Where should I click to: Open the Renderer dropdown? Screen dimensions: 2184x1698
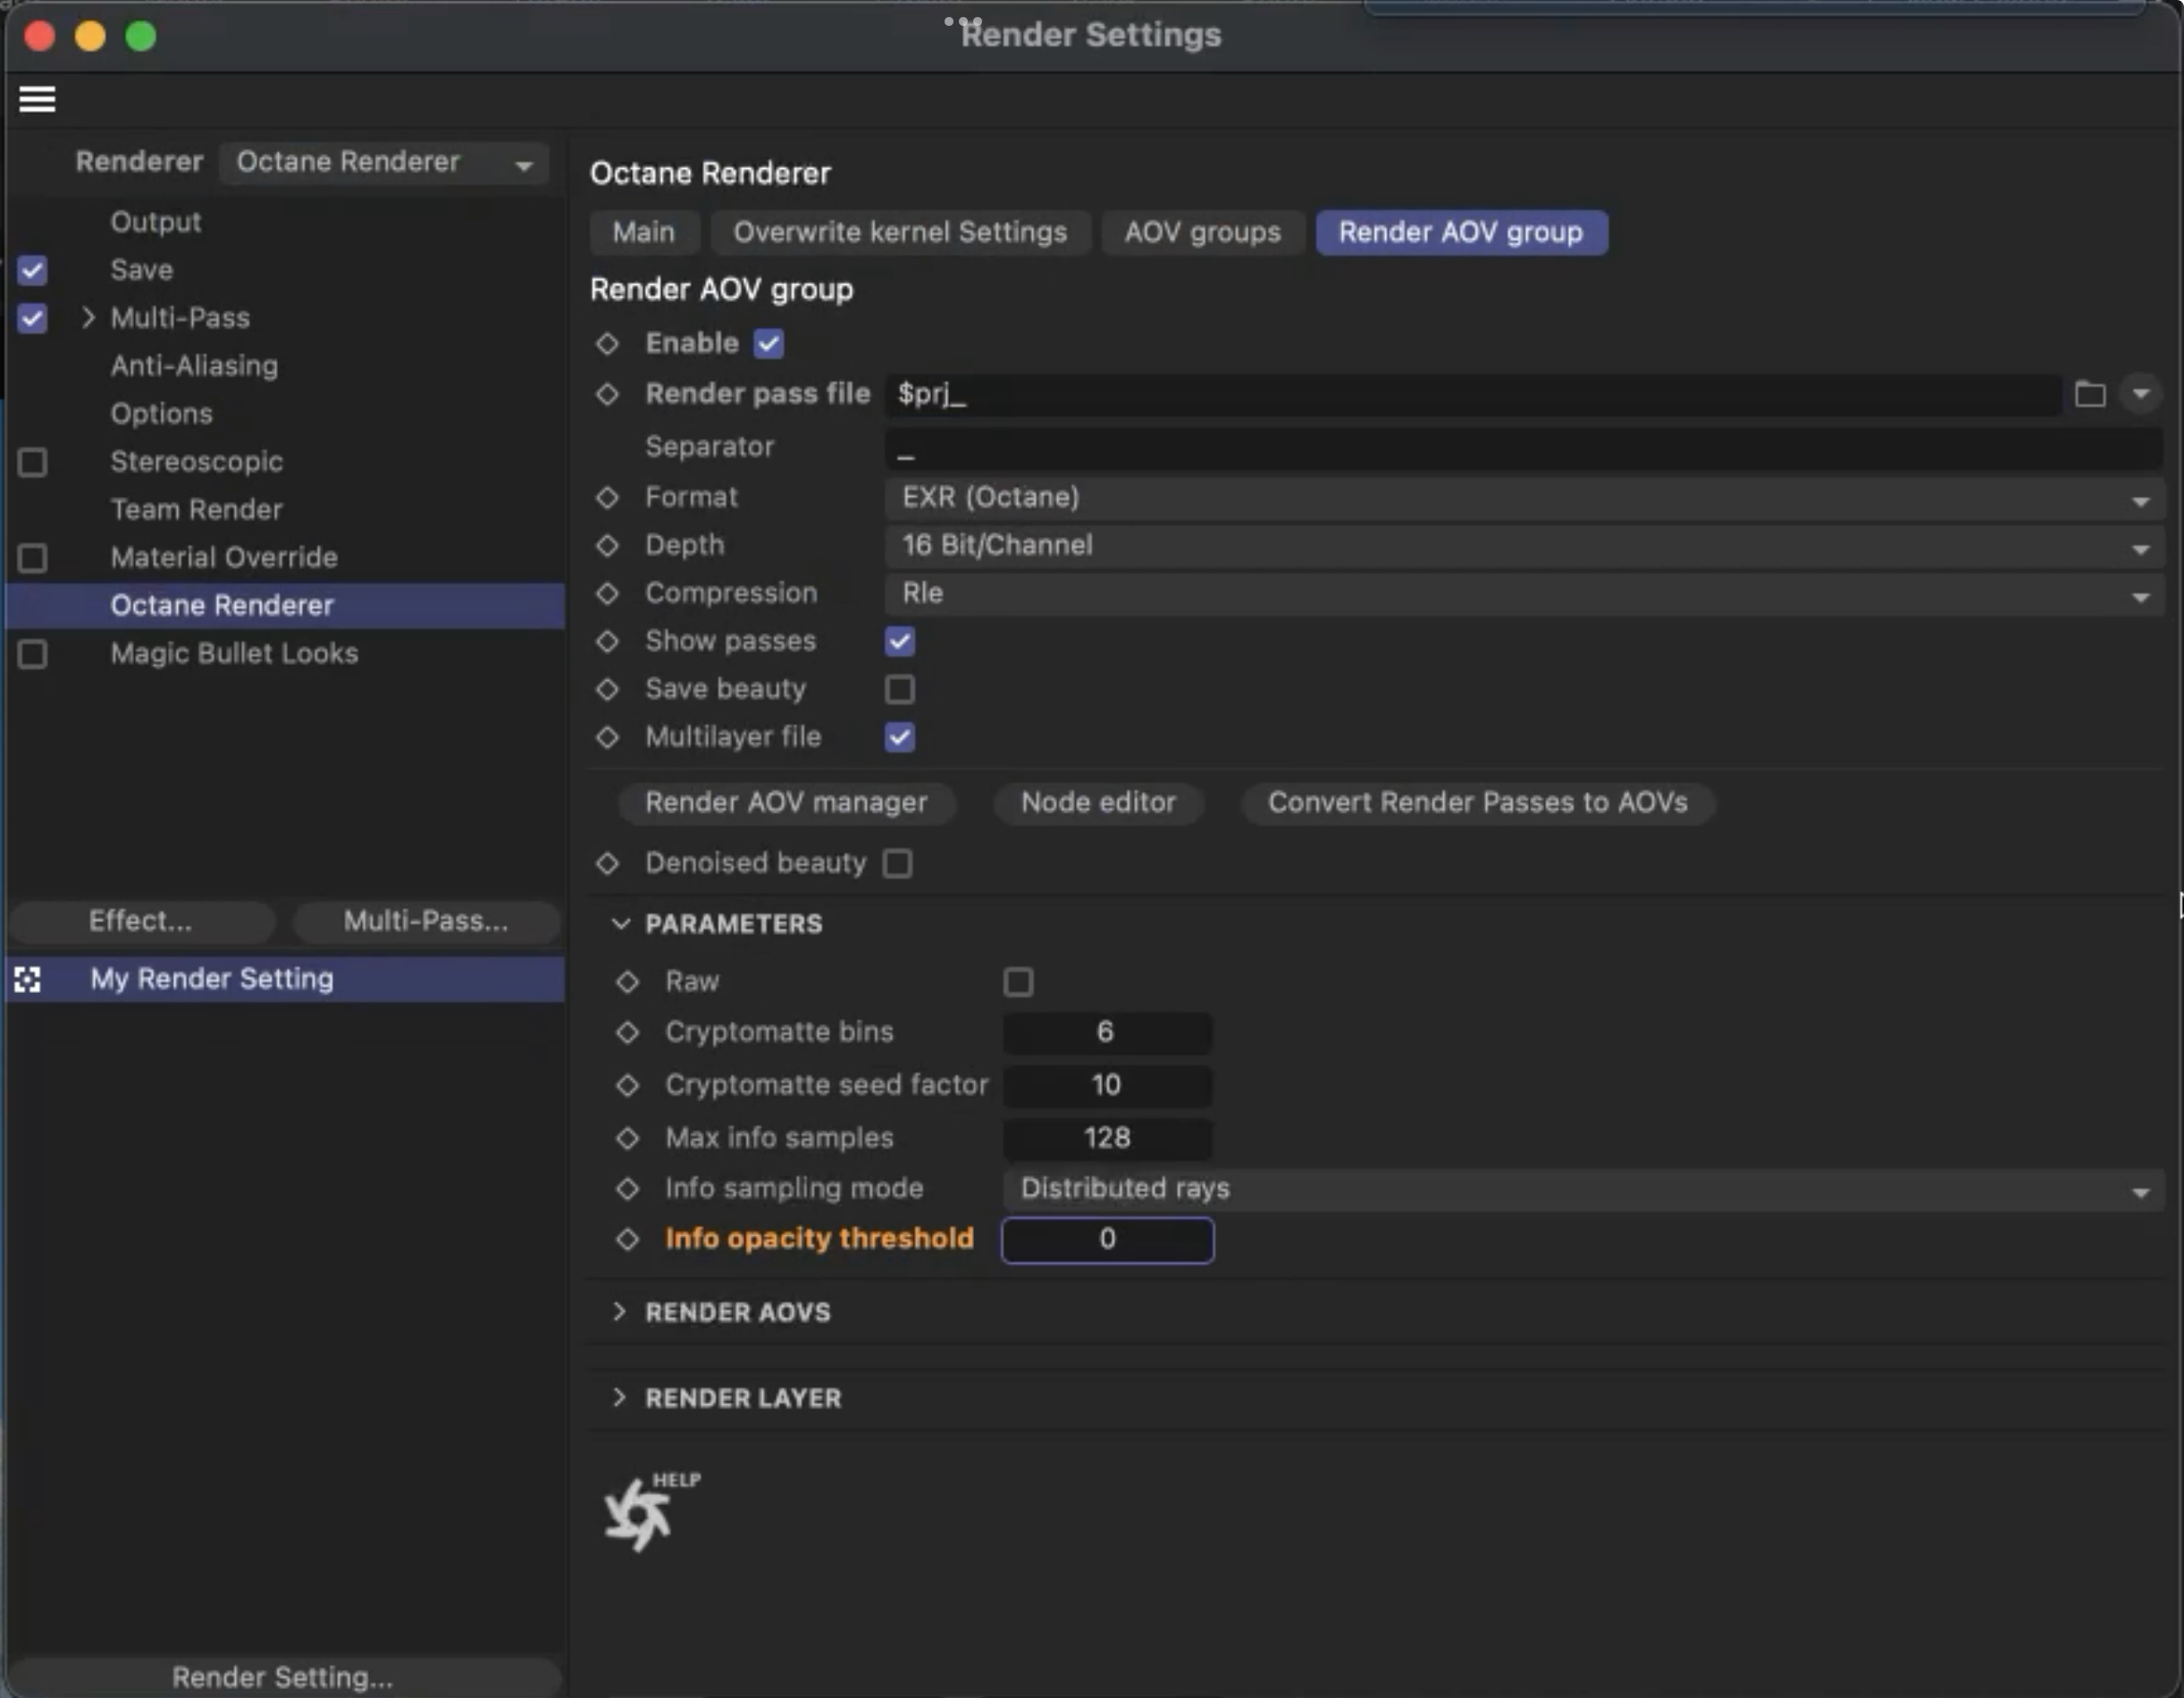click(x=383, y=163)
